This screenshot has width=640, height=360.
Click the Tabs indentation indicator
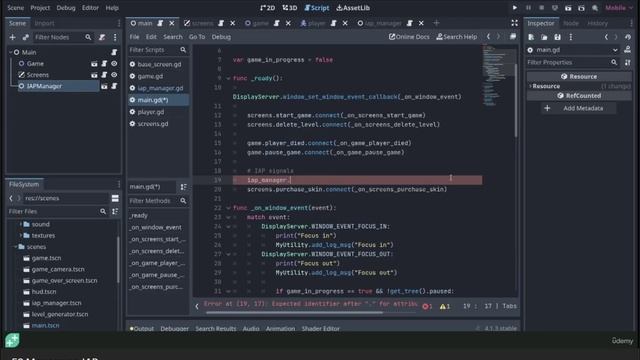[x=509, y=306]
